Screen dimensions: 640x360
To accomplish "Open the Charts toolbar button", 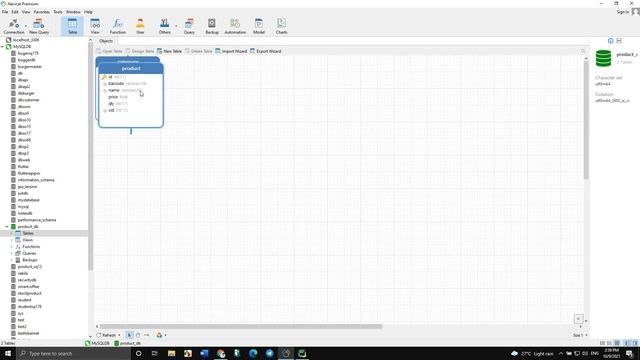I will (281, 26).
